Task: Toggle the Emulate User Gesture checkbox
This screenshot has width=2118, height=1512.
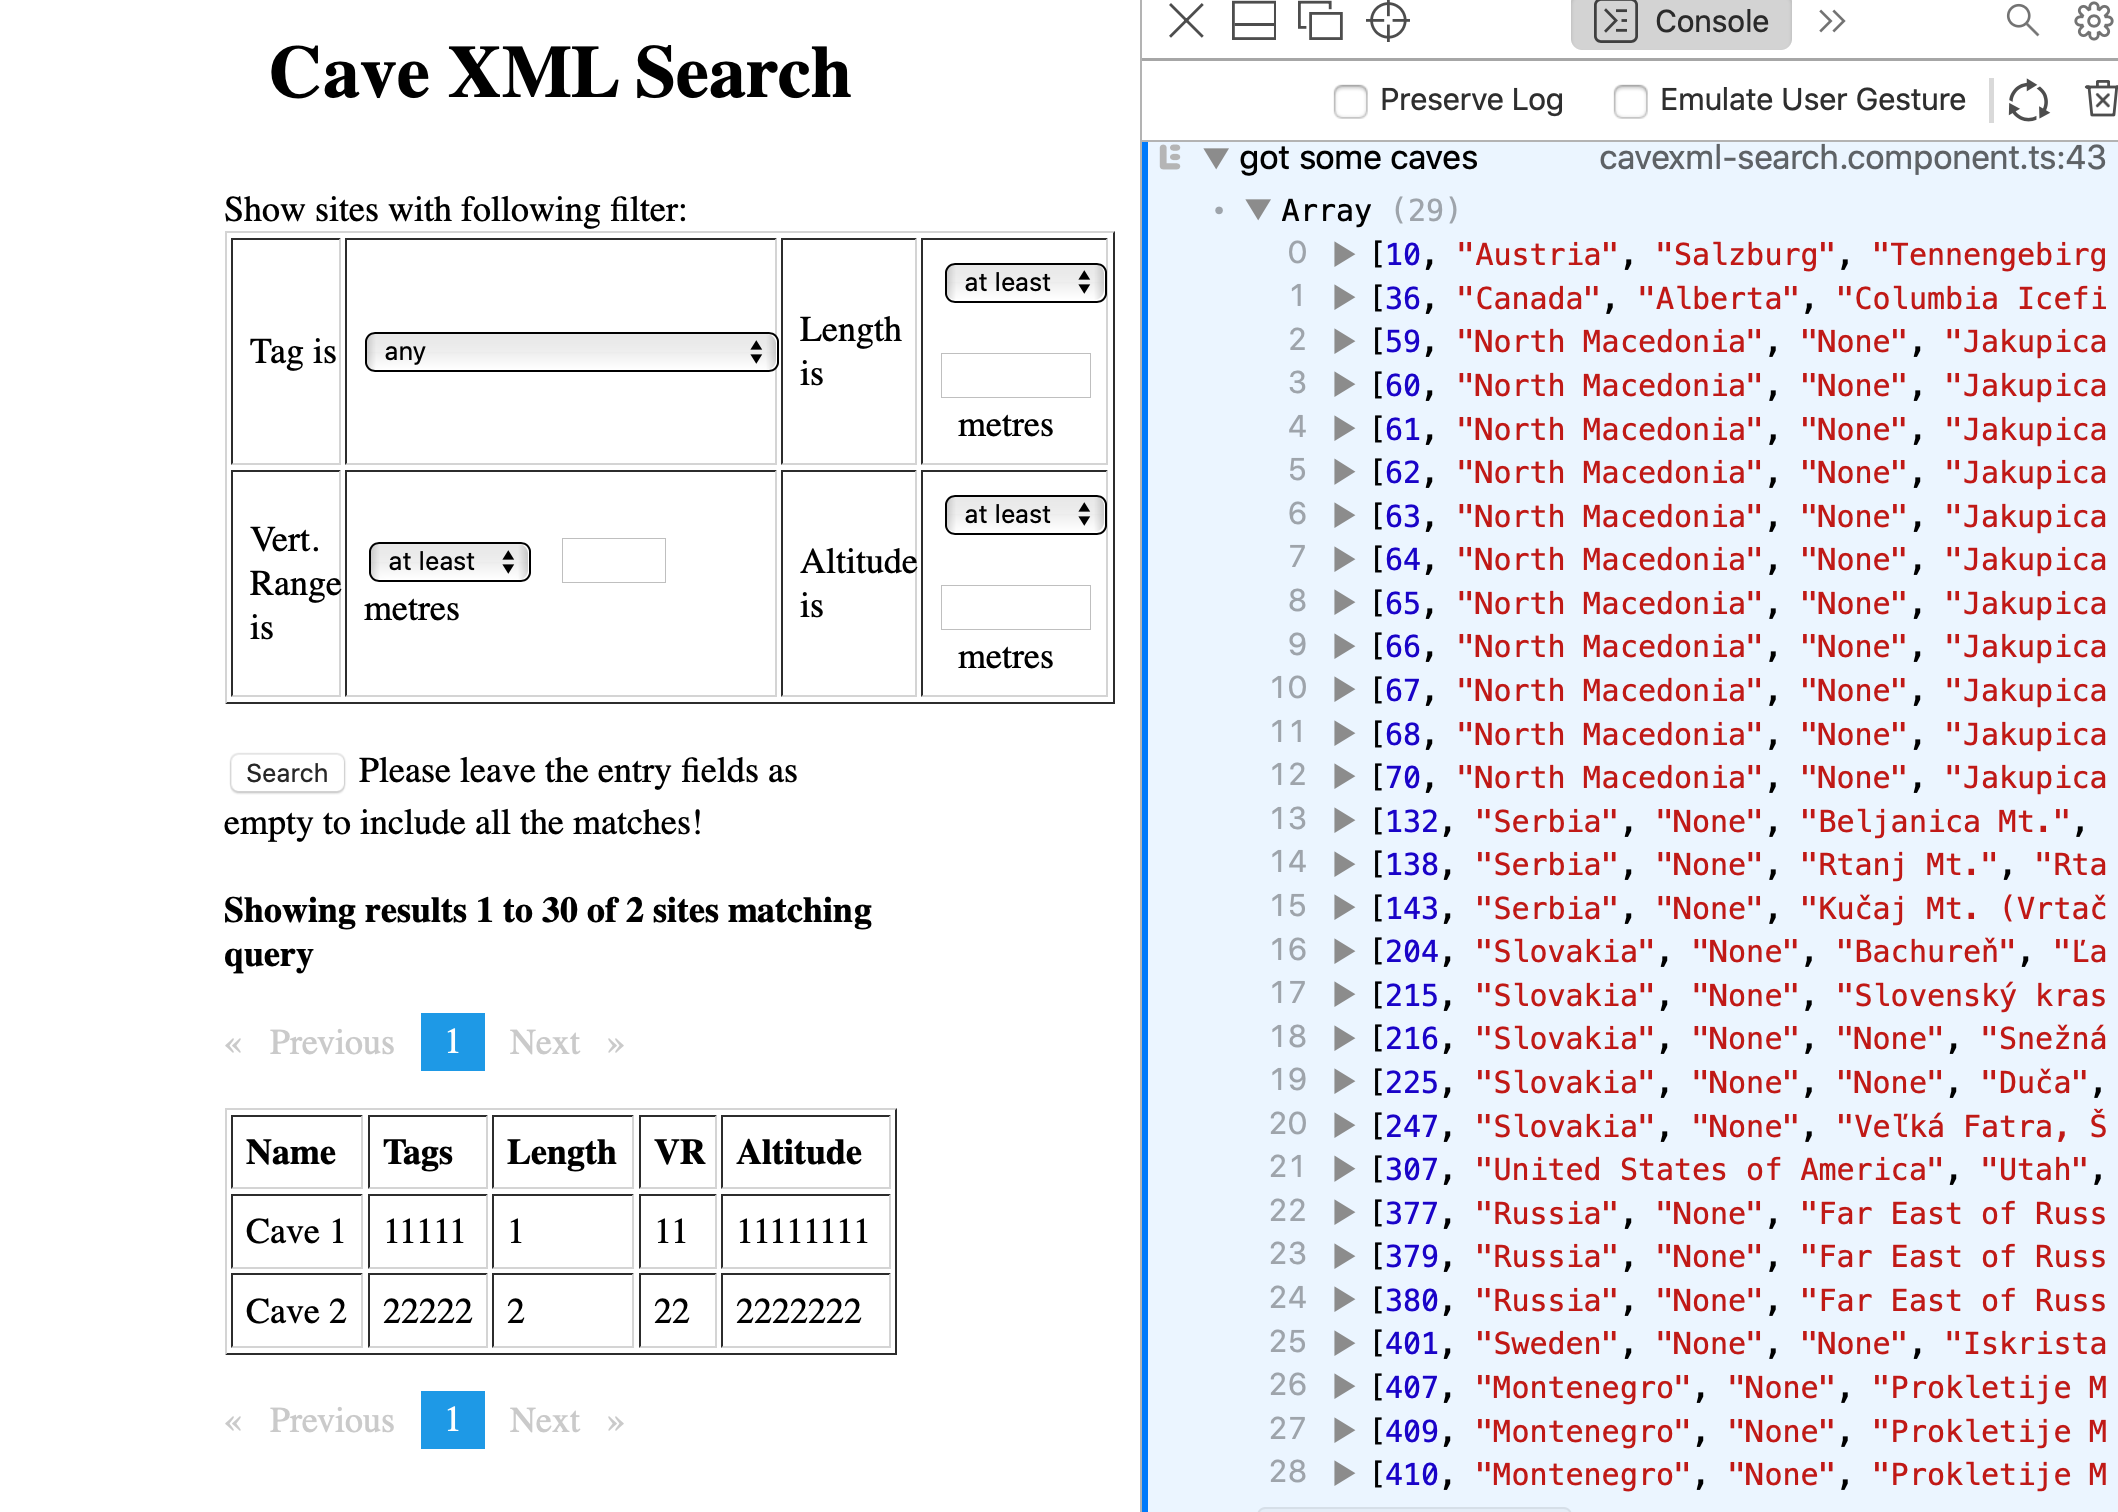Action: pyautogui.click(x=1631, y=101)
